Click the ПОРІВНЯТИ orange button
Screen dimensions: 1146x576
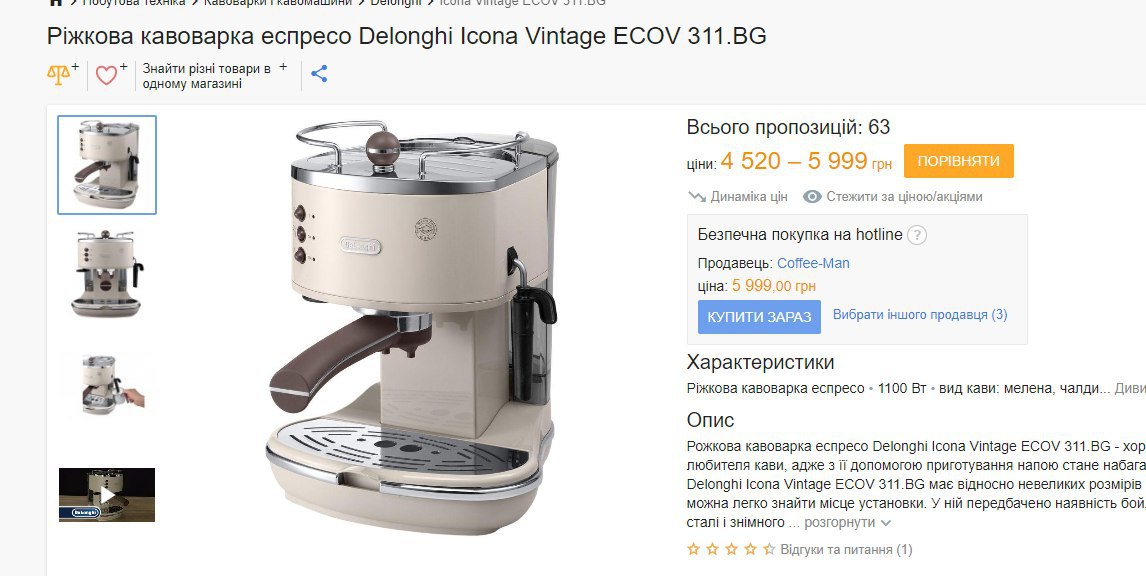click(x=958, y=161)
